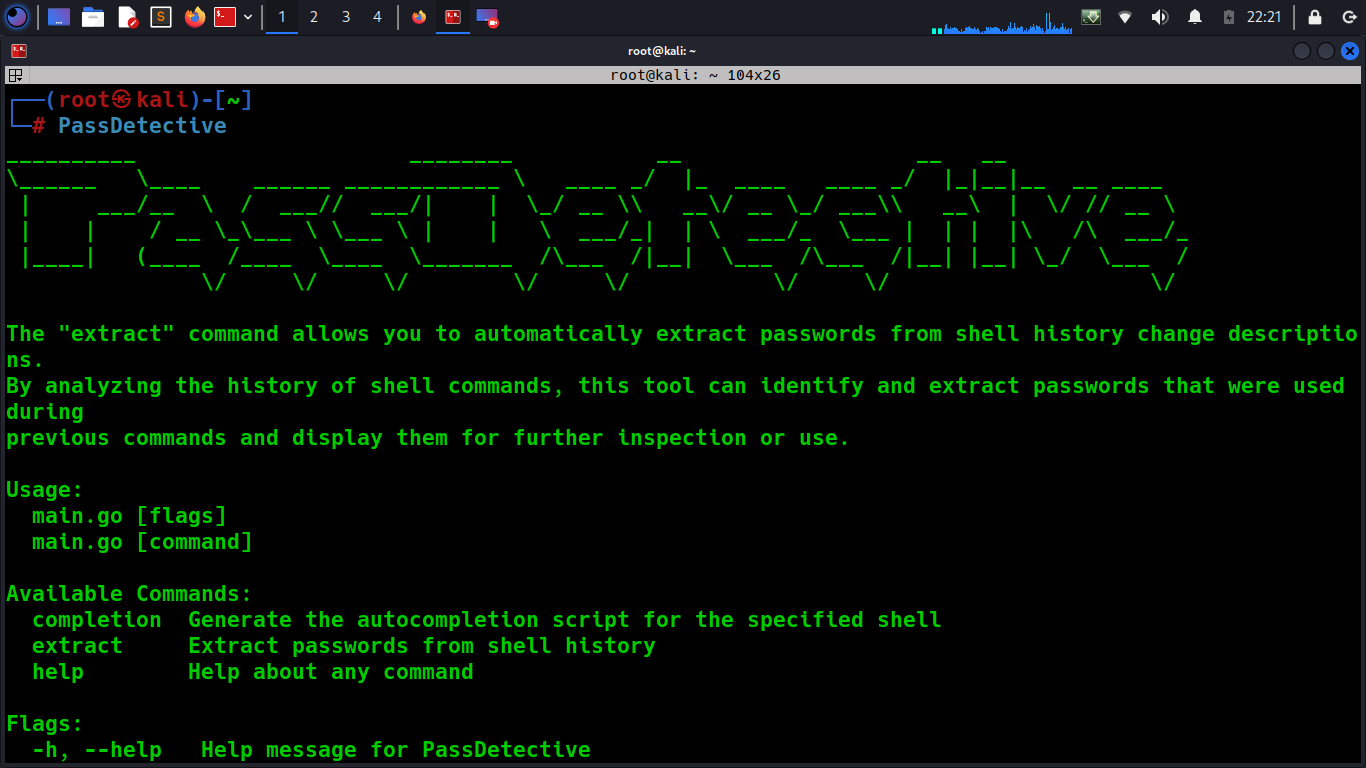The width and height of the screenshot is (1366, 768).
Task: Maximize the root@kali terminal window
Action: [x=1325, y=51]
